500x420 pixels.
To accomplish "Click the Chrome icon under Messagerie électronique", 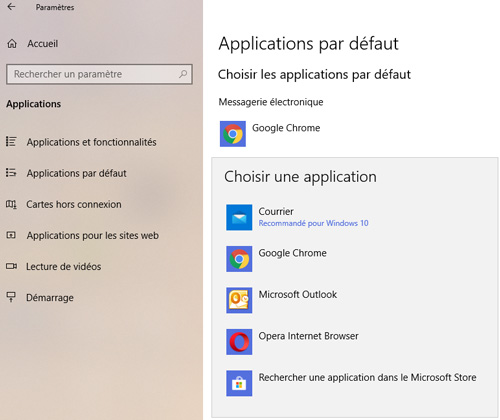I will coord(233,134).
